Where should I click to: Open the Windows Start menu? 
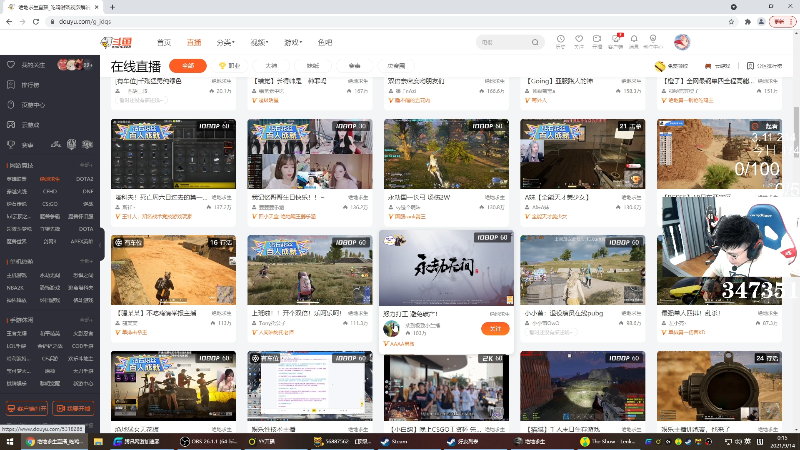9,441
